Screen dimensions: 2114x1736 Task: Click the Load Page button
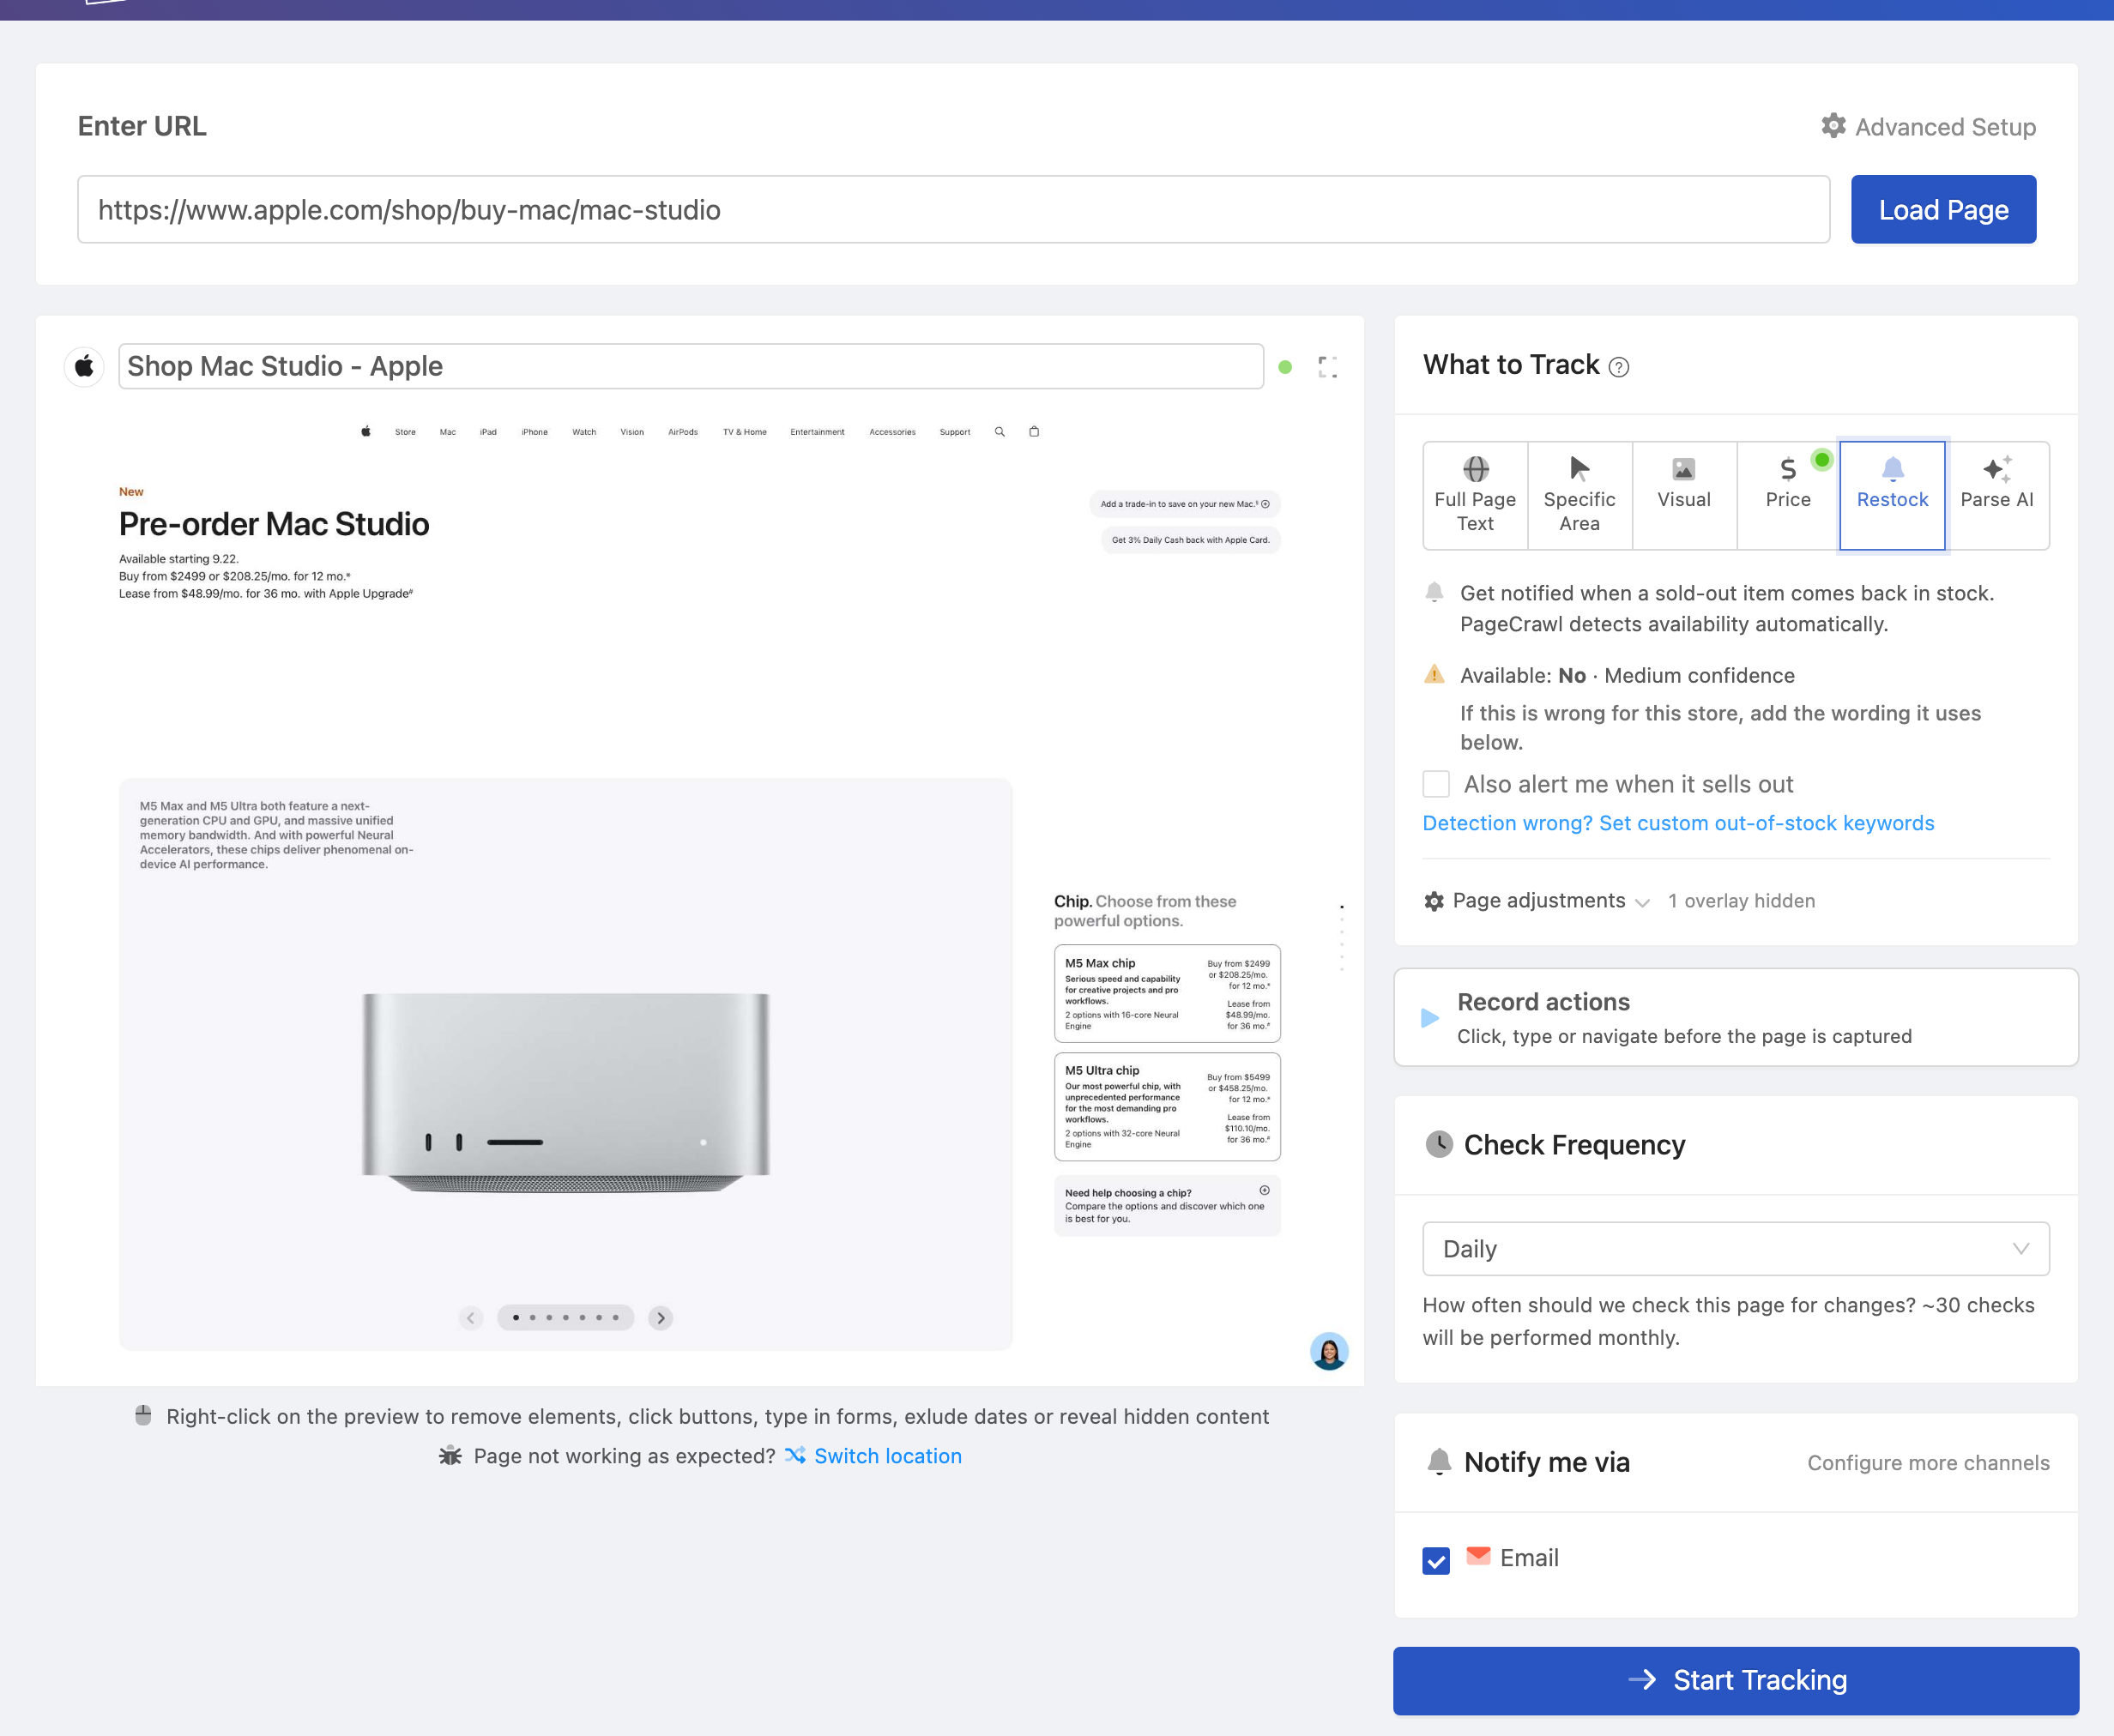click(x=1943, y=209)
